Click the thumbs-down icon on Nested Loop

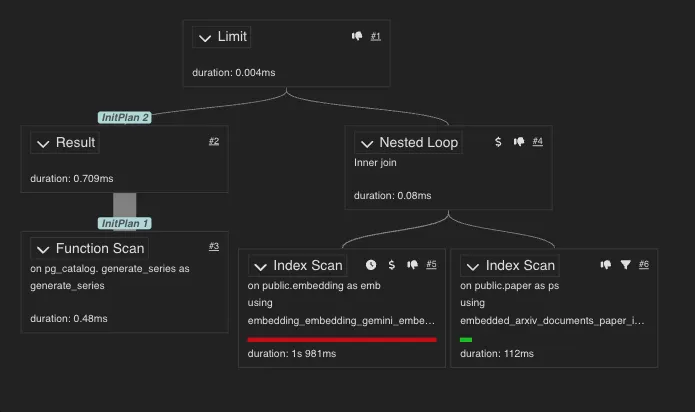pos(519,142)
